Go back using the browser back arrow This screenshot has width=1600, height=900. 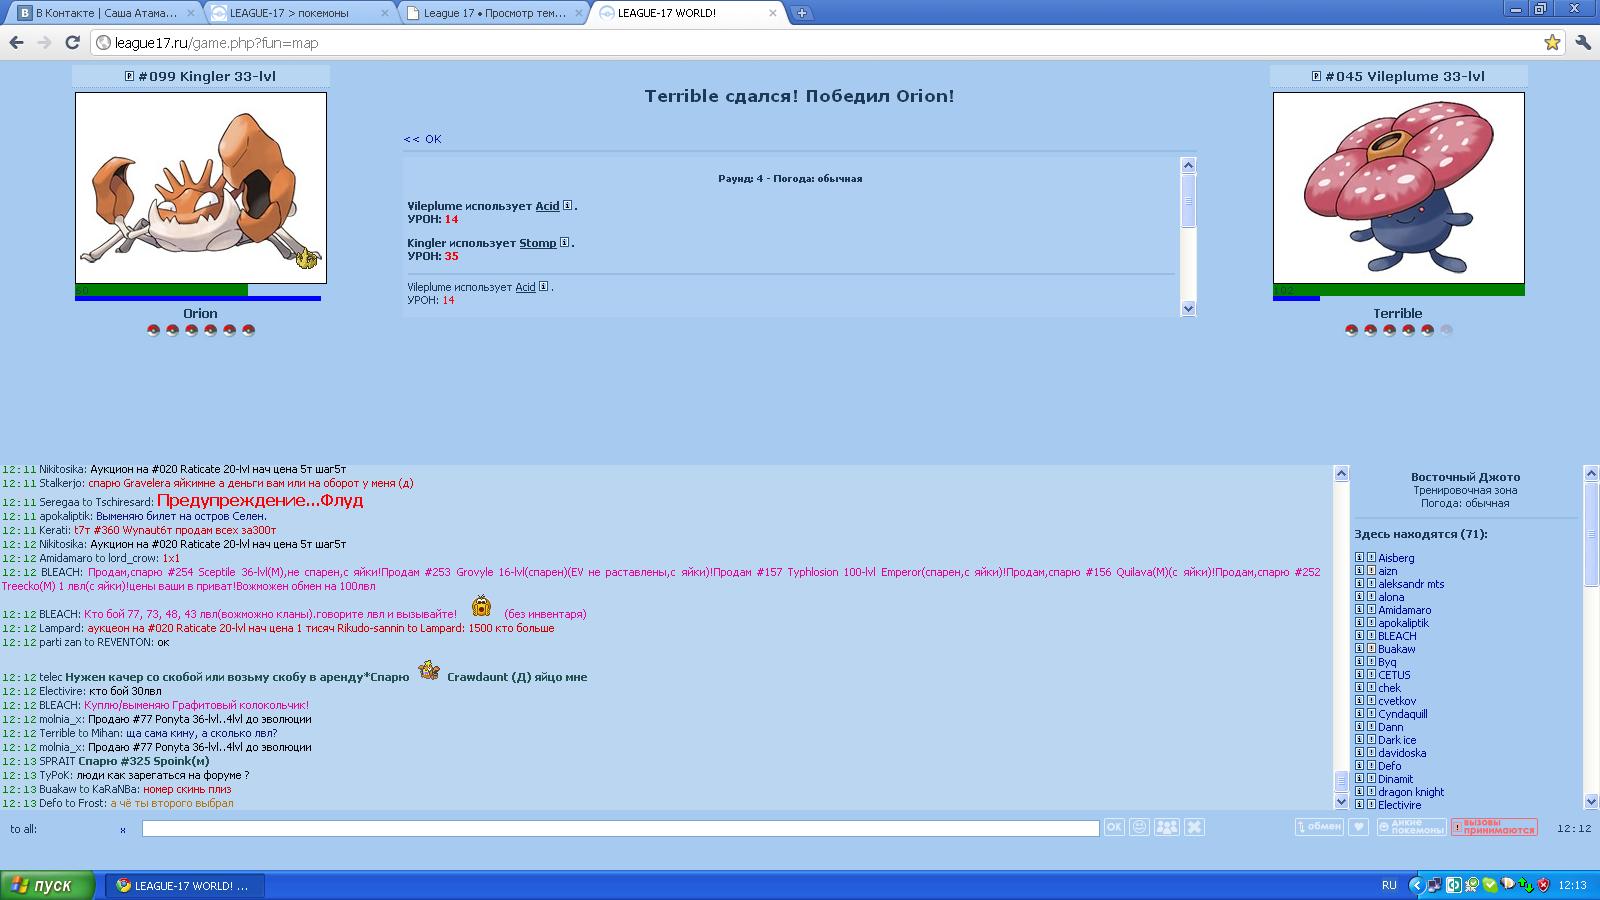pos(16,42)
